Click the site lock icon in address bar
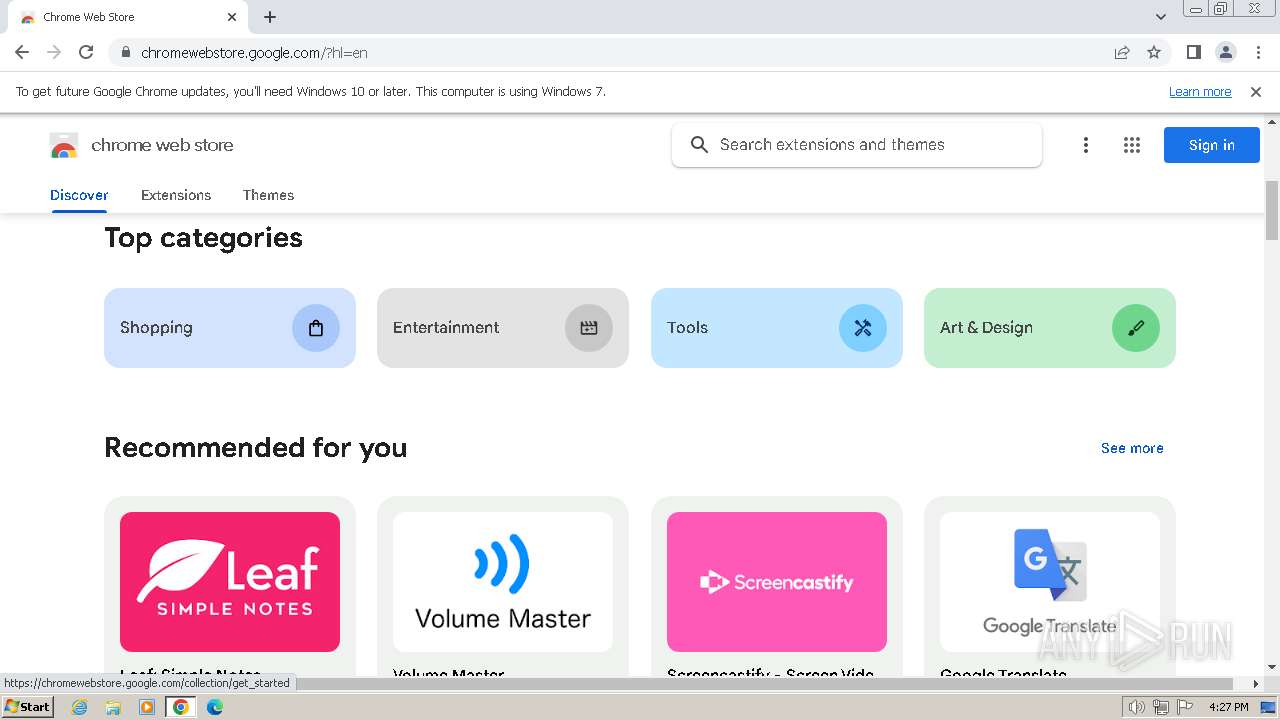The width and height of the screenshot is (1280, 720). [x=125, y=52]
